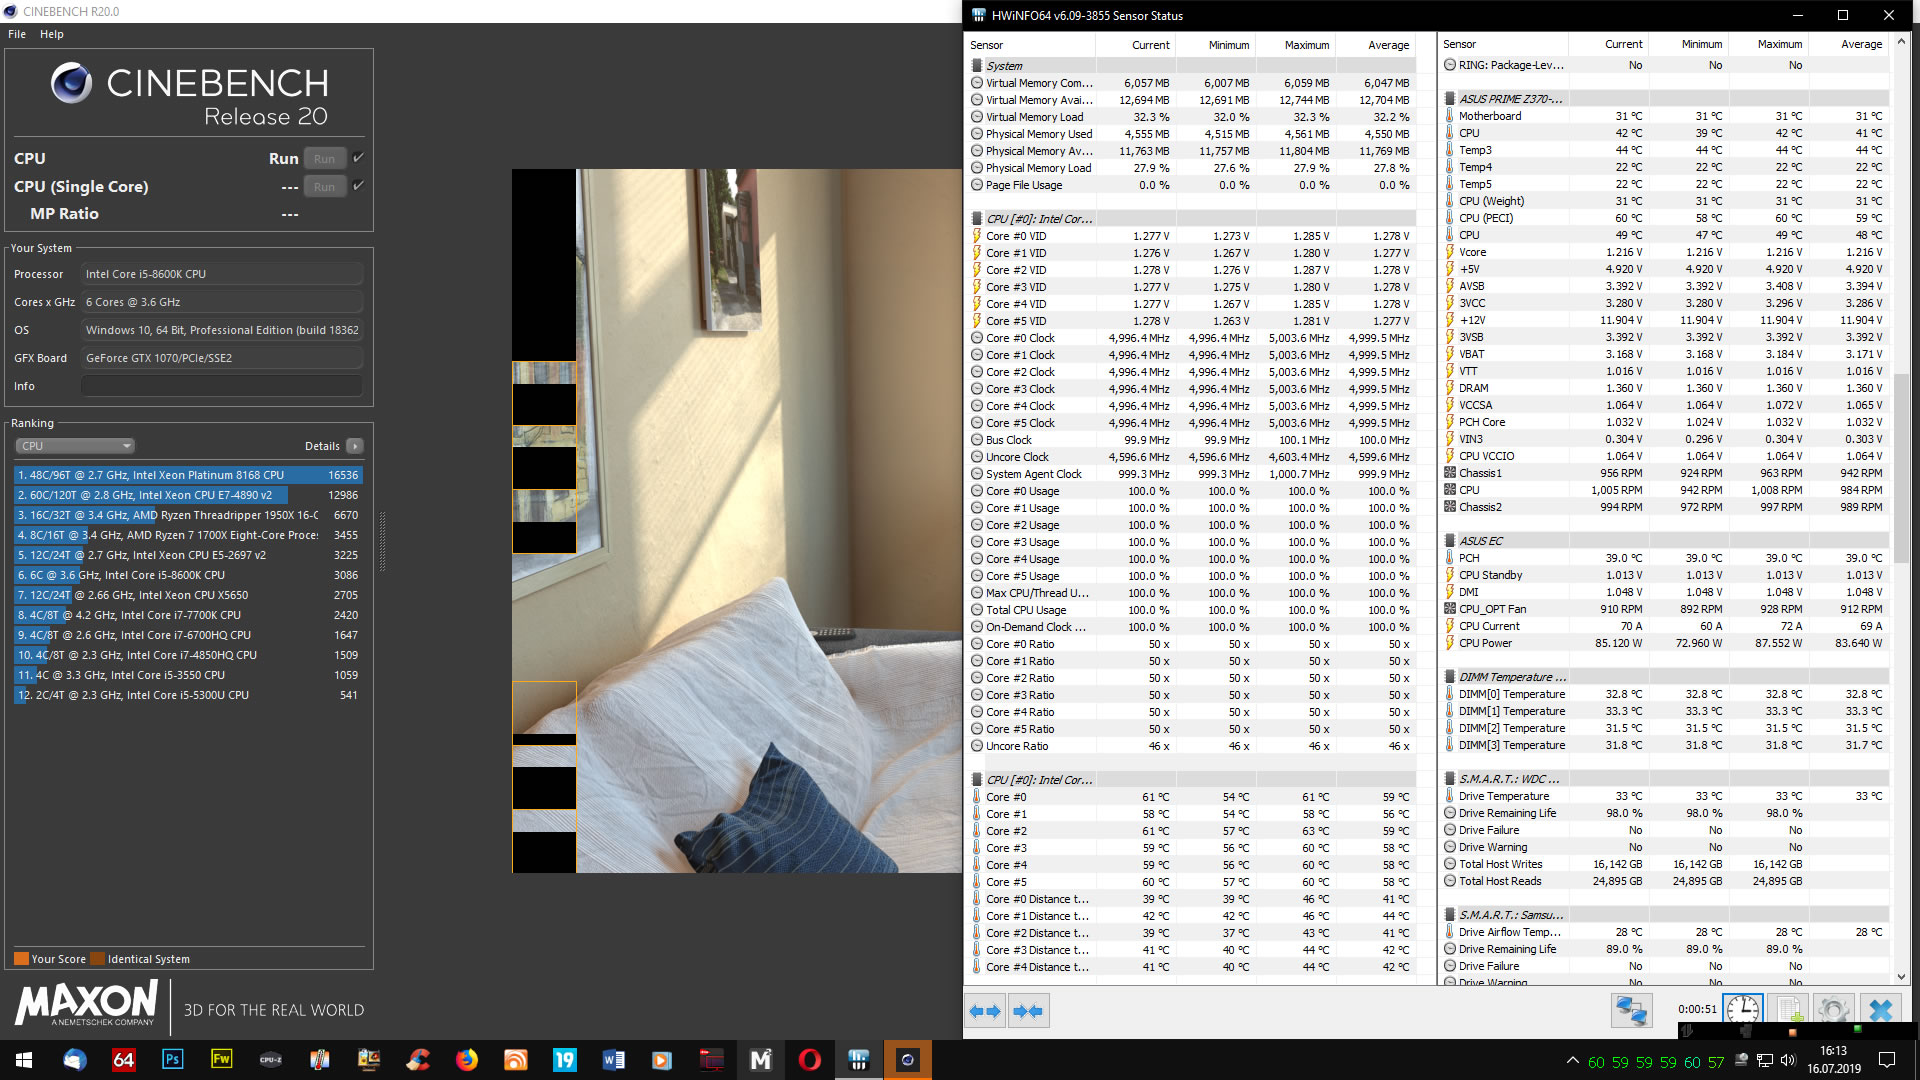The image size is (1920, 1080).
Task: Toggle the CPU test checkbox
Action: point(358,158)
